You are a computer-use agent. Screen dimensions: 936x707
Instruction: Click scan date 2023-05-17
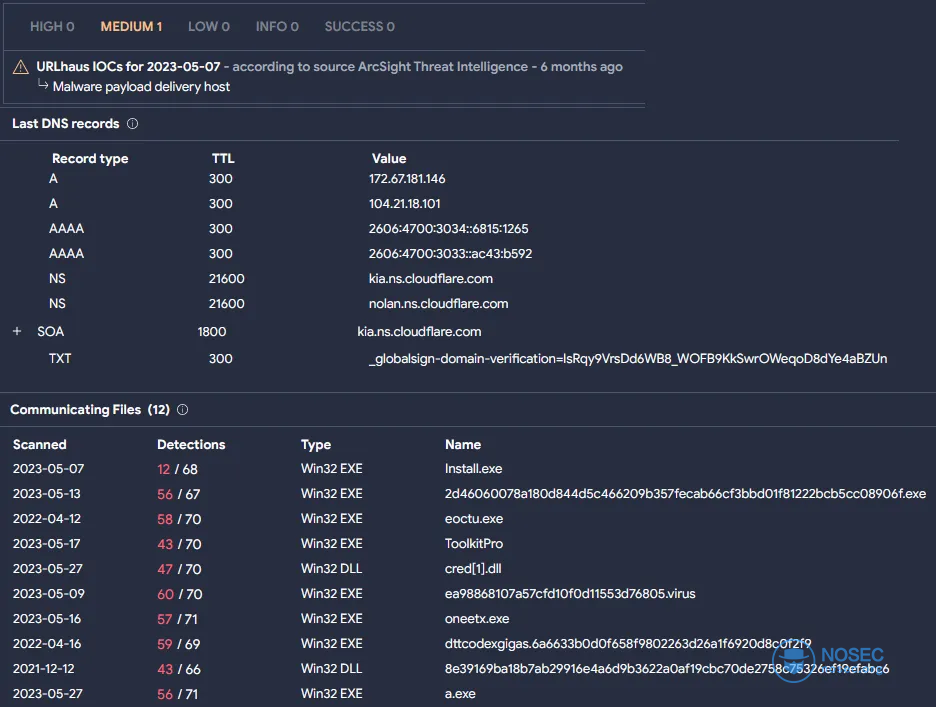point(47,544)
